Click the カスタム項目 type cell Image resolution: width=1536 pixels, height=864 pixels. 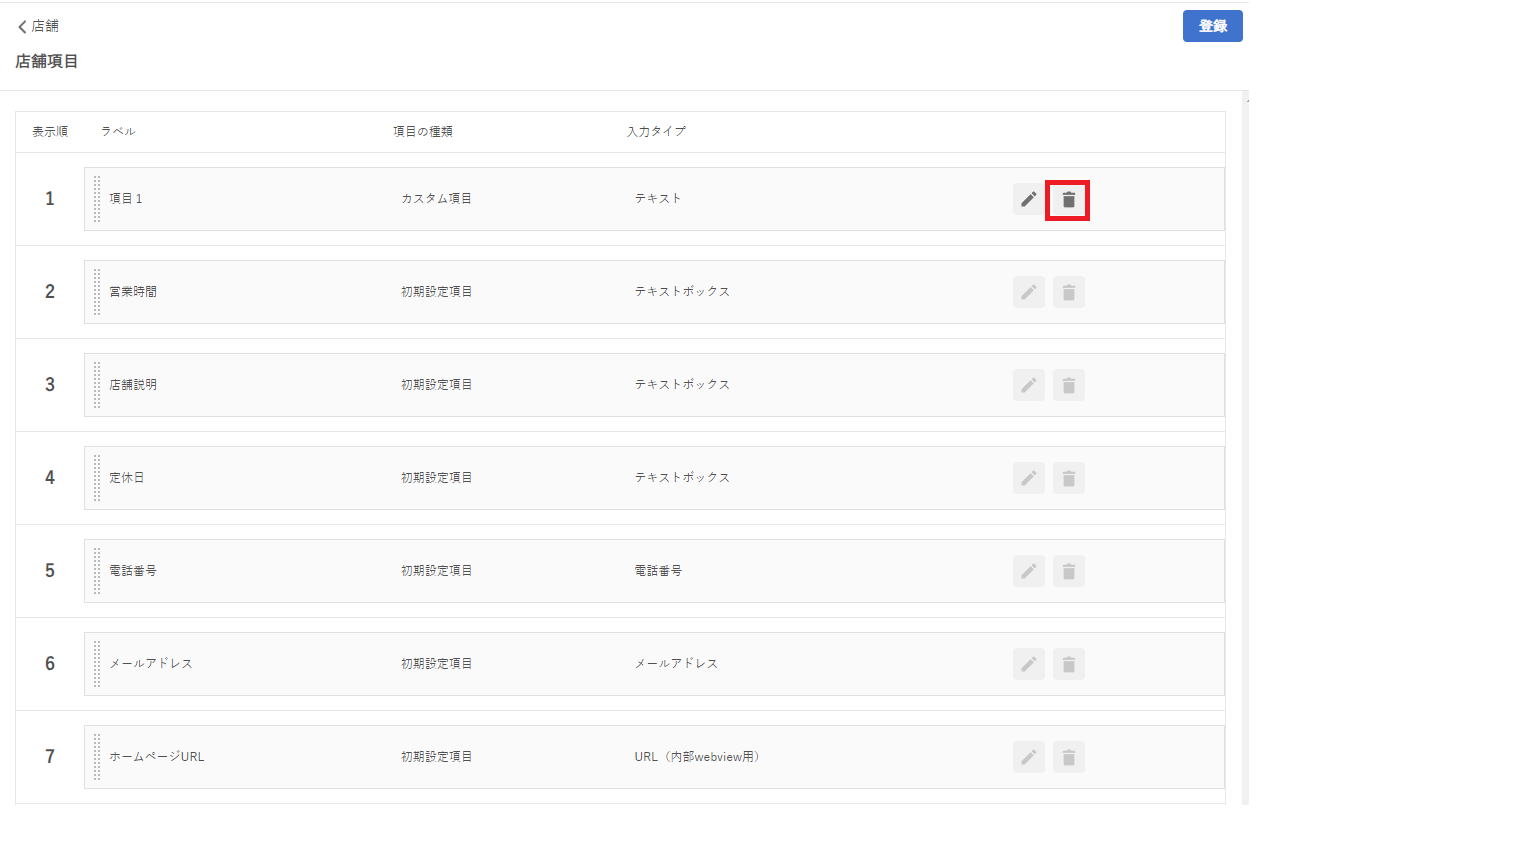coord(437,199)
